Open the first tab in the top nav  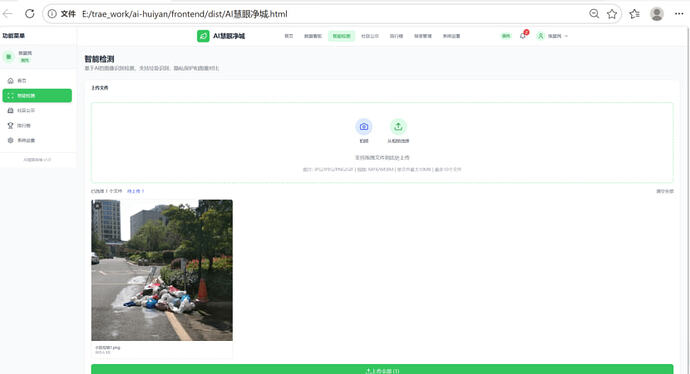point(289,36)
